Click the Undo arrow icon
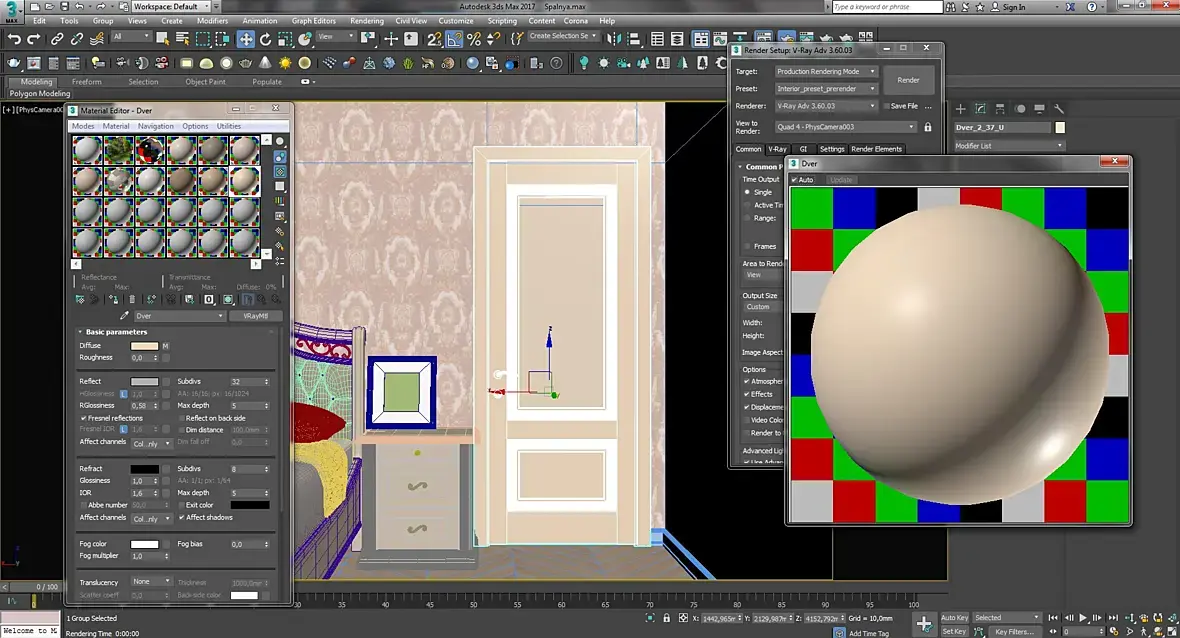Image resolution: width=1180 pixels, height=638 pixels. (x=14, y=39)
